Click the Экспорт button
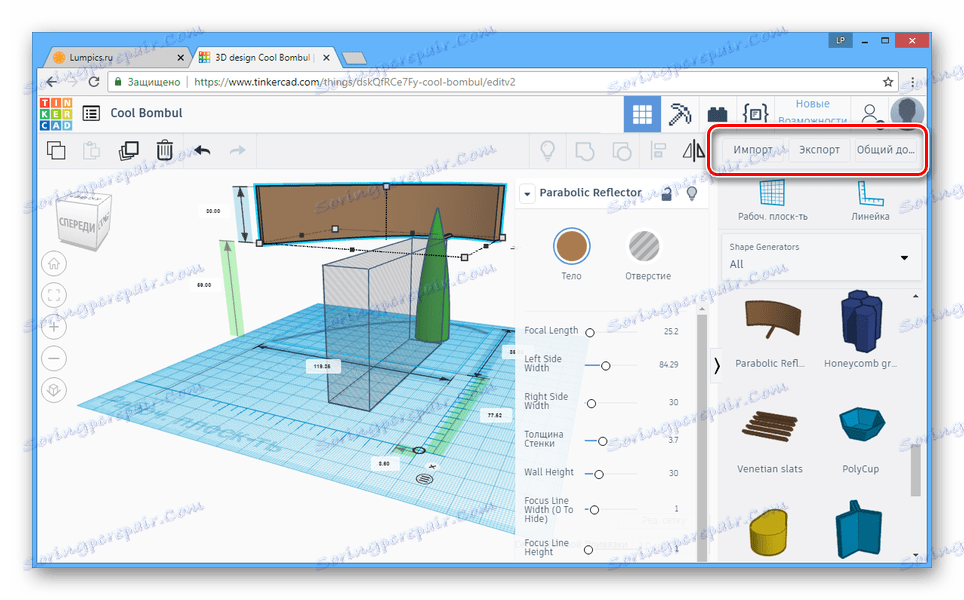This screenshot has width=964, height=600. point(819,150)
